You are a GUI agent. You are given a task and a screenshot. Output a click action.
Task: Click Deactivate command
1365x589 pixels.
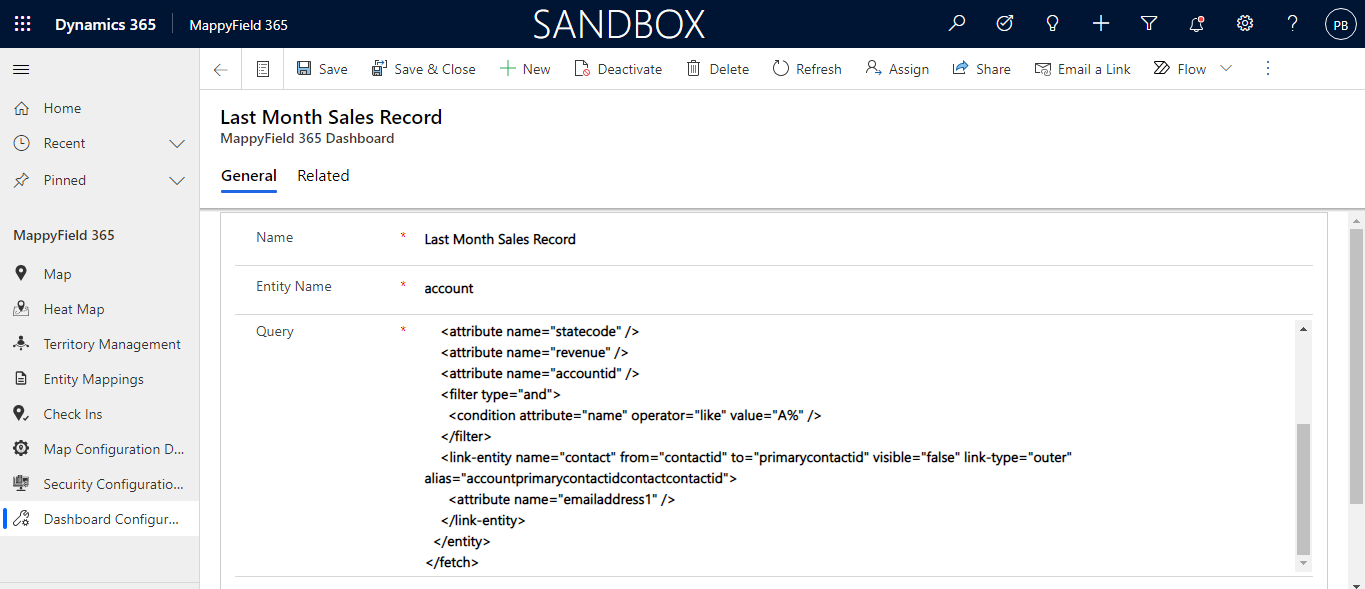pyautogui.click(x=618, y=69)
